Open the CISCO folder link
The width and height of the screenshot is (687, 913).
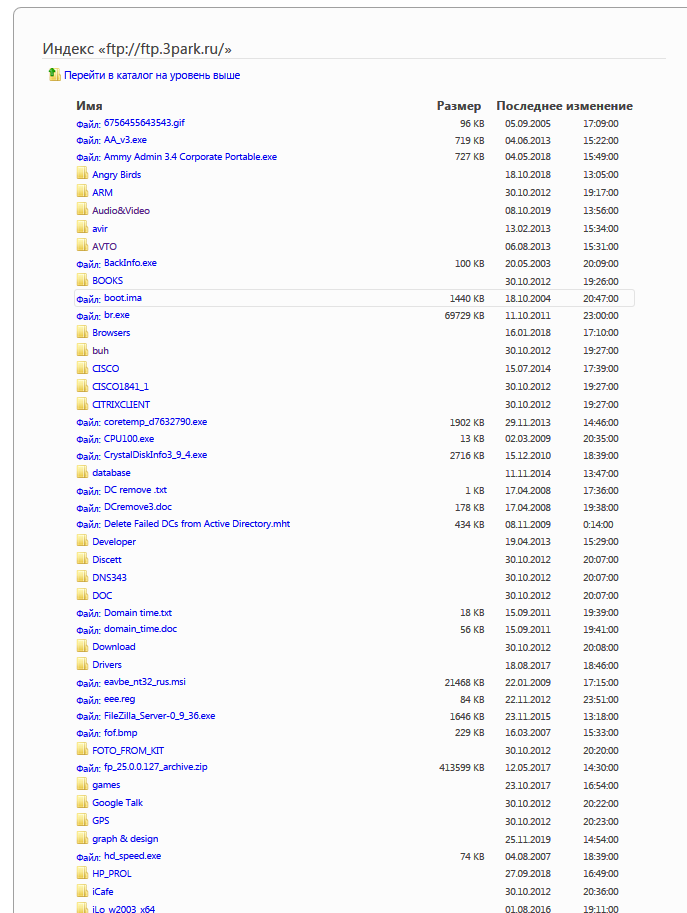pyautogui.click(x=105, y=369)
